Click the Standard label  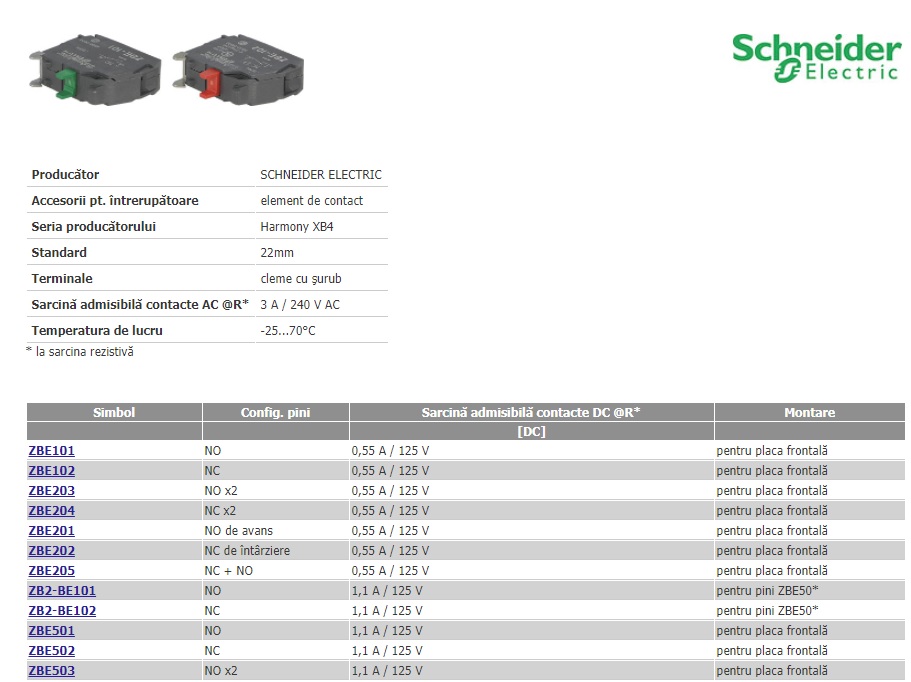tap(59, 253)
